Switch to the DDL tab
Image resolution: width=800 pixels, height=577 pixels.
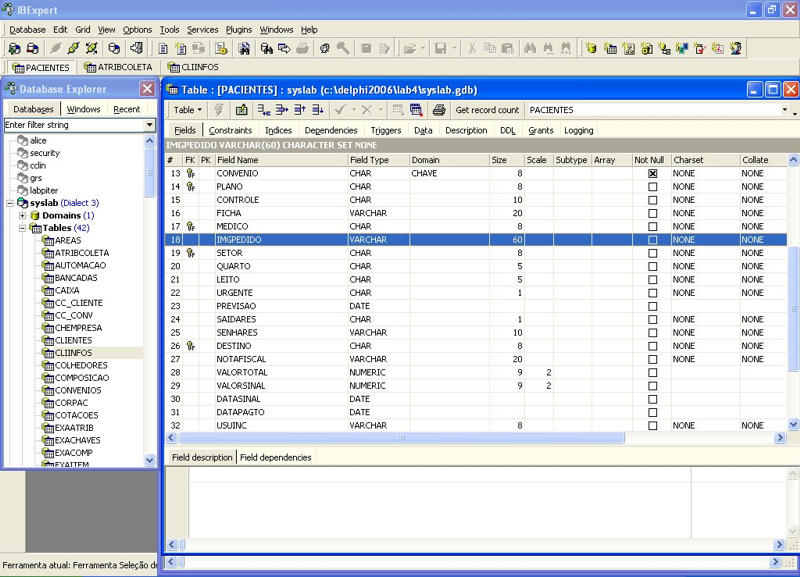pos(508,131)
